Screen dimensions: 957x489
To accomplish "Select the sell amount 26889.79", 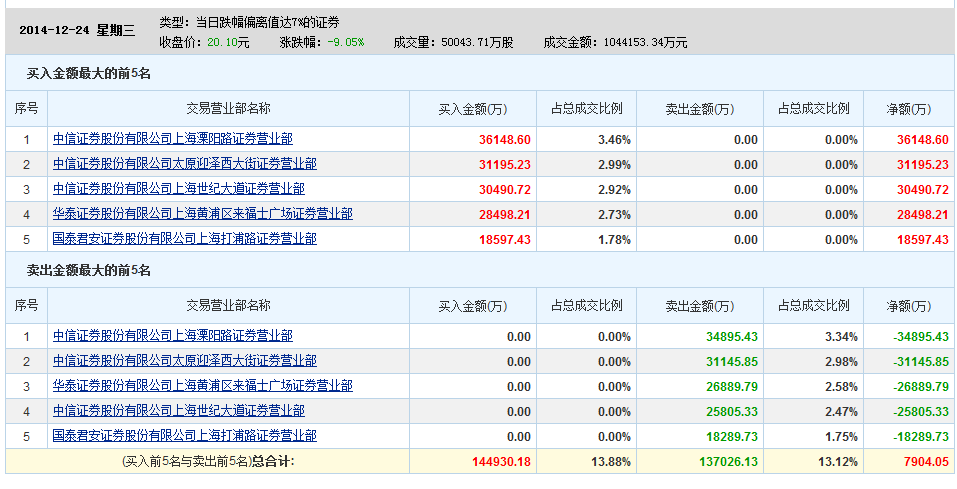I will click(x=732, y=387).
